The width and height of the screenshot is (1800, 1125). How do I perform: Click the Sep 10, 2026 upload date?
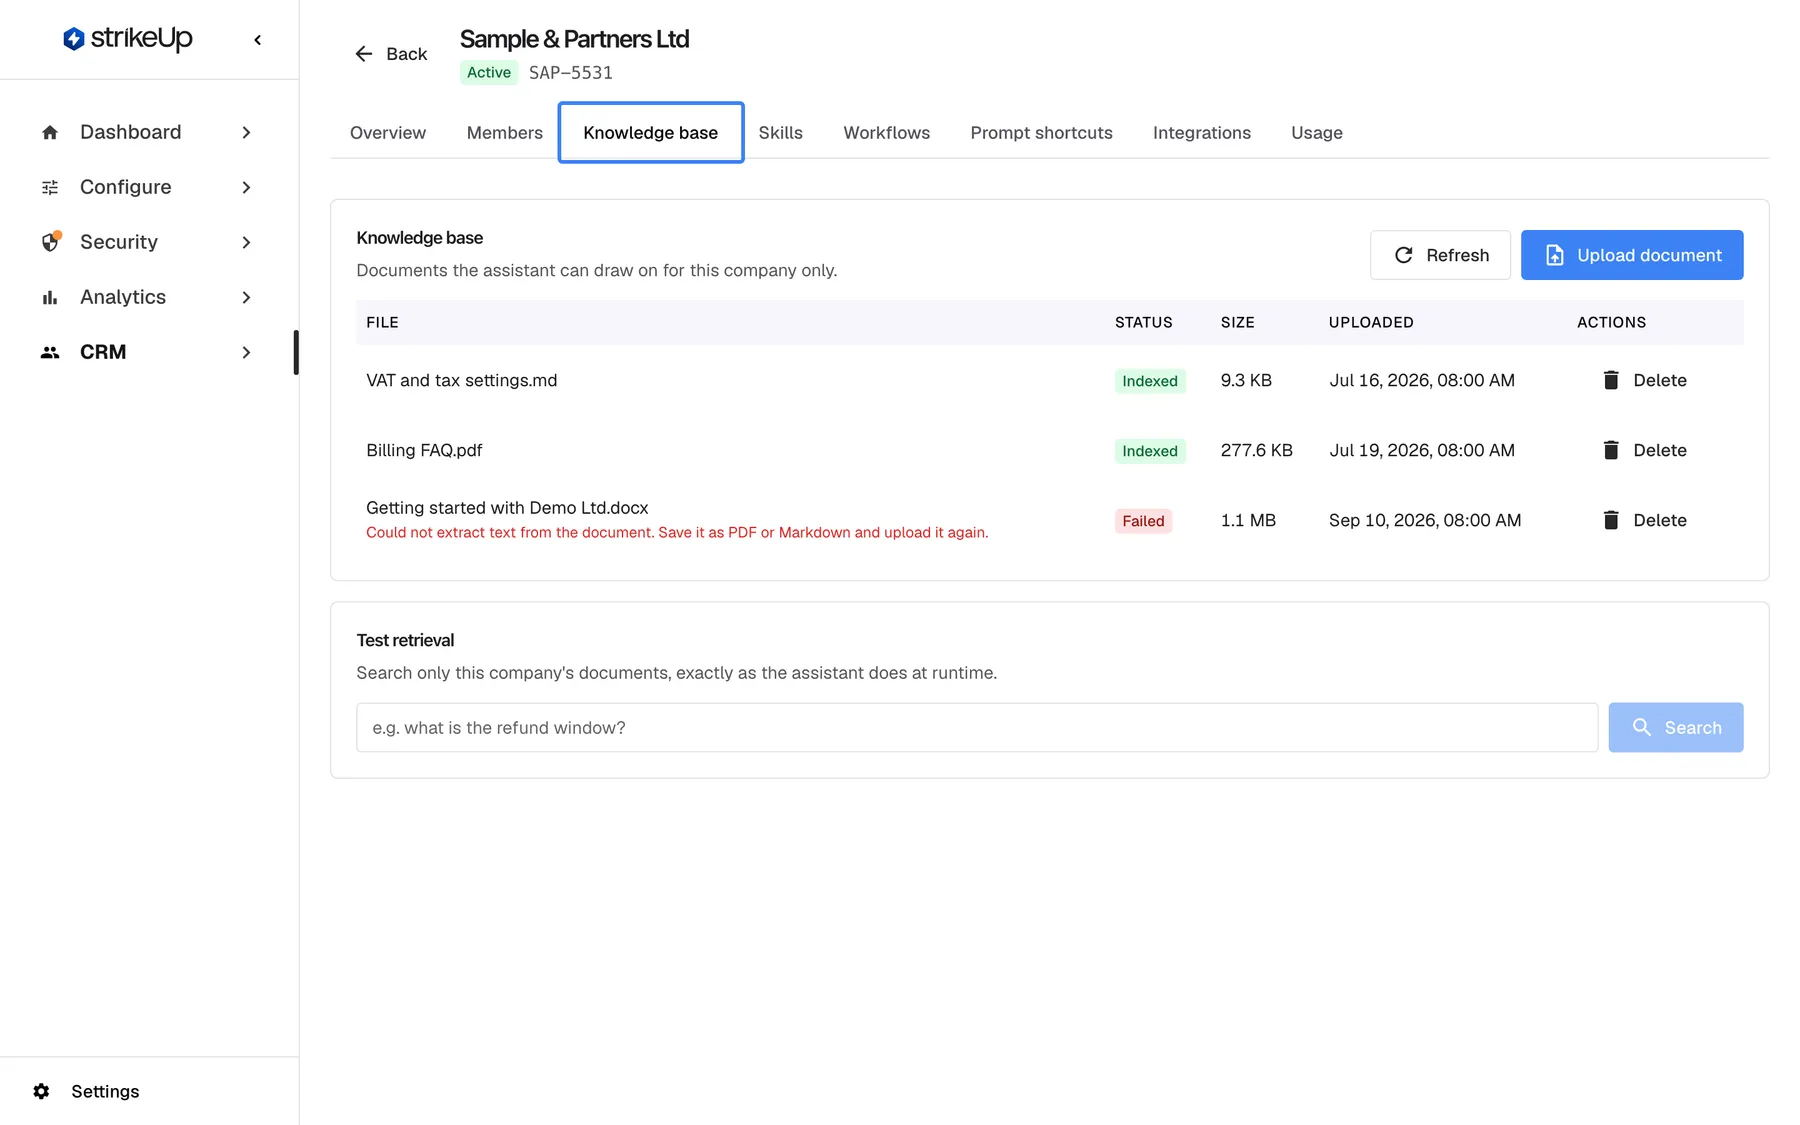click(1425, 520)
